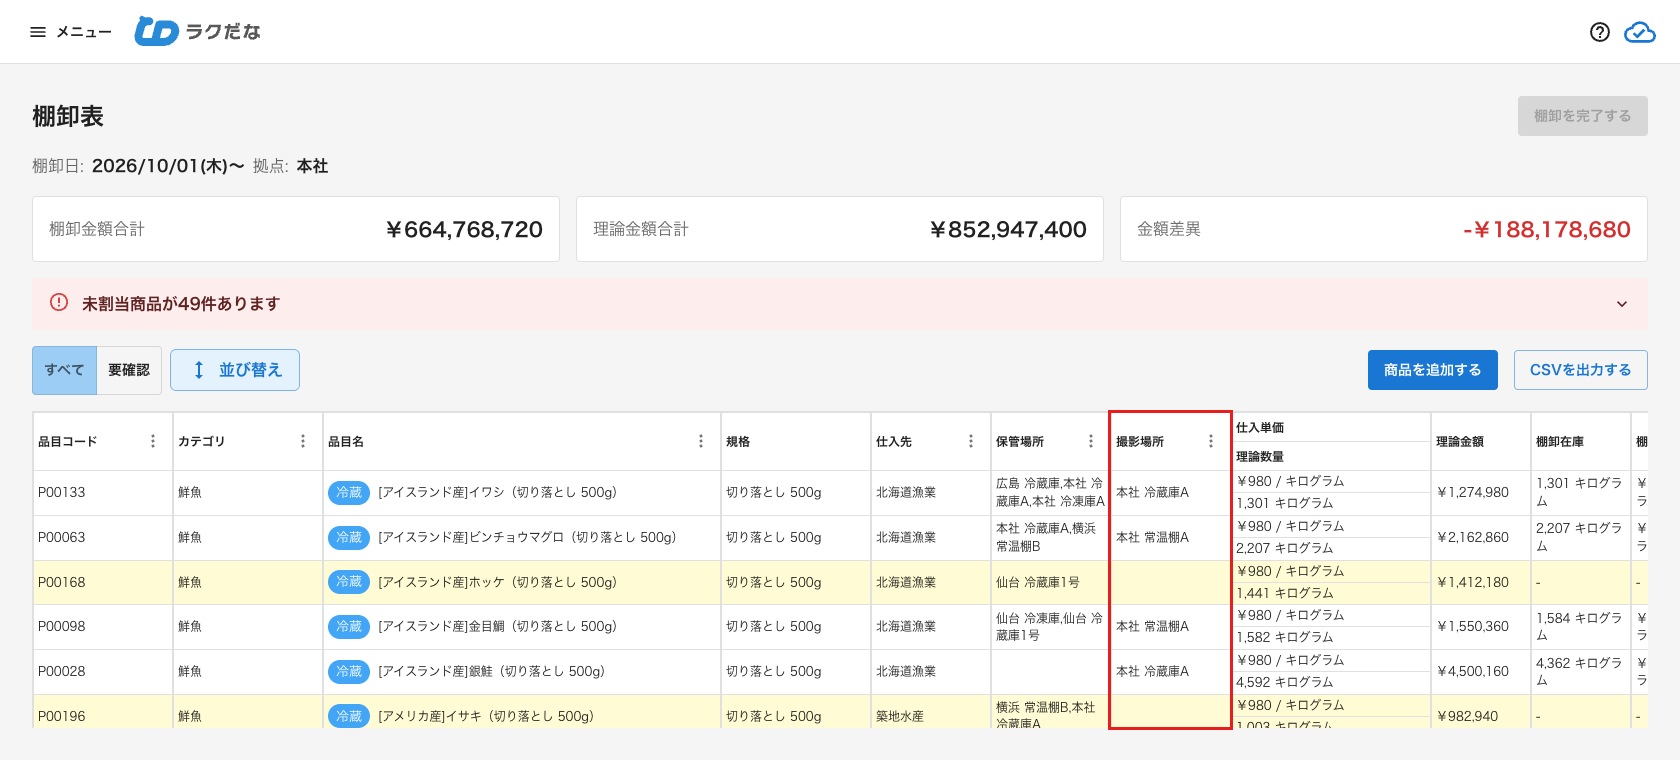Select item code P00098
The width and height of the screenshot is (1680, 760).
(x=62, y=627)
